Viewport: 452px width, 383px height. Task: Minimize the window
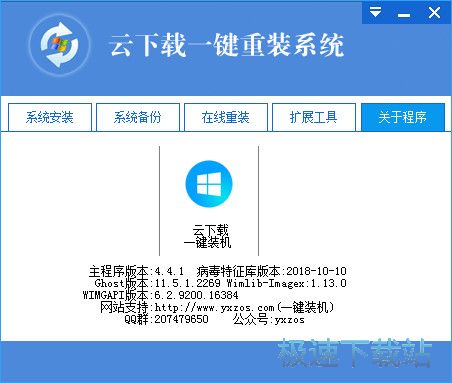404,14
